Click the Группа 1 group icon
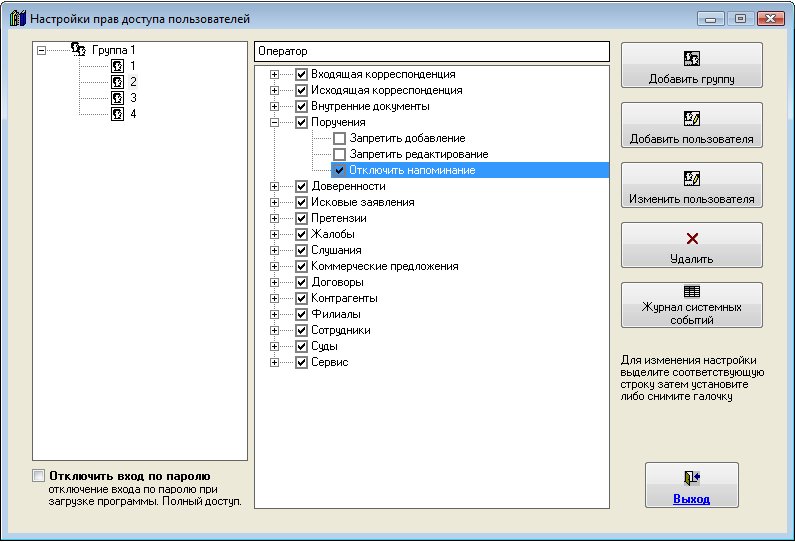 click(78, 49)
